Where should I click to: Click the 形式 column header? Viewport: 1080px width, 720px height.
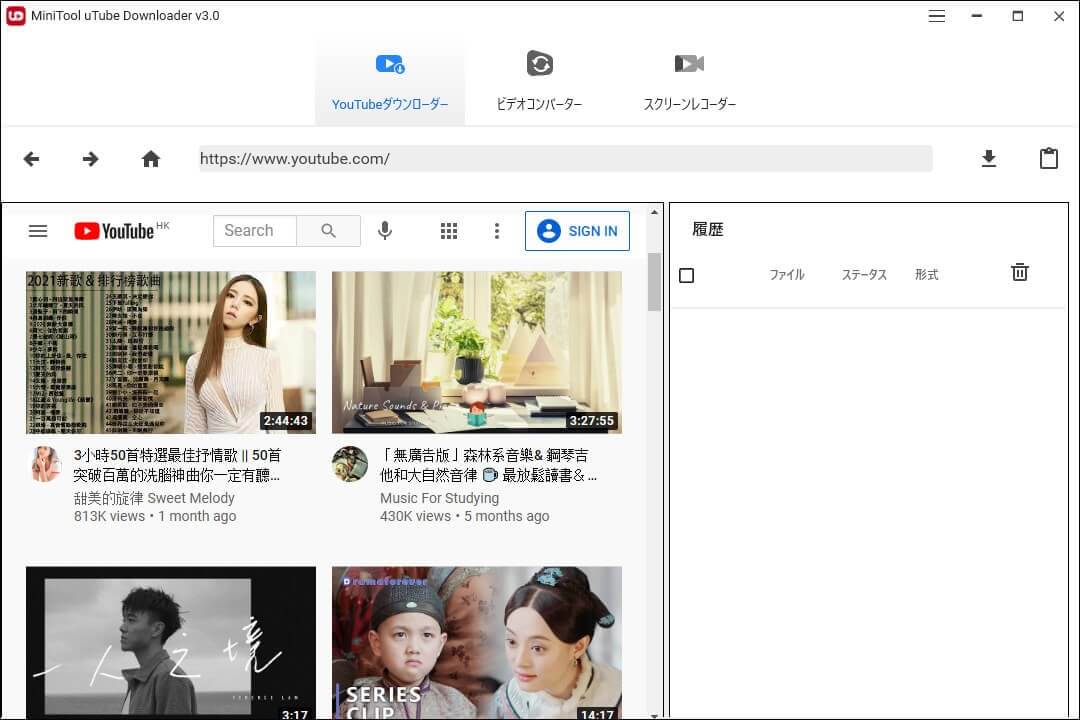[x=926, y=275]
